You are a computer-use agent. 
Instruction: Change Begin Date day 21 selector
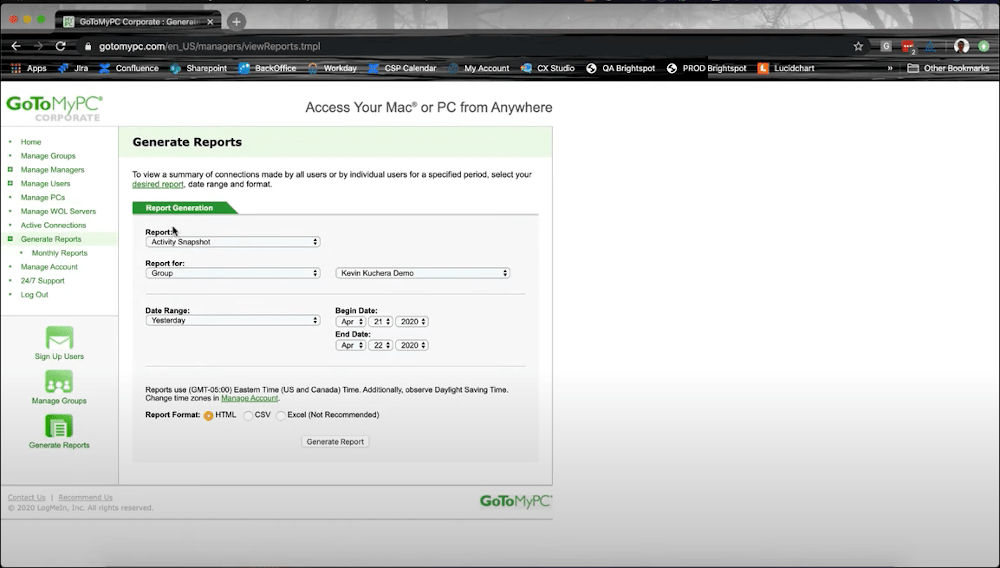(380, 321)
